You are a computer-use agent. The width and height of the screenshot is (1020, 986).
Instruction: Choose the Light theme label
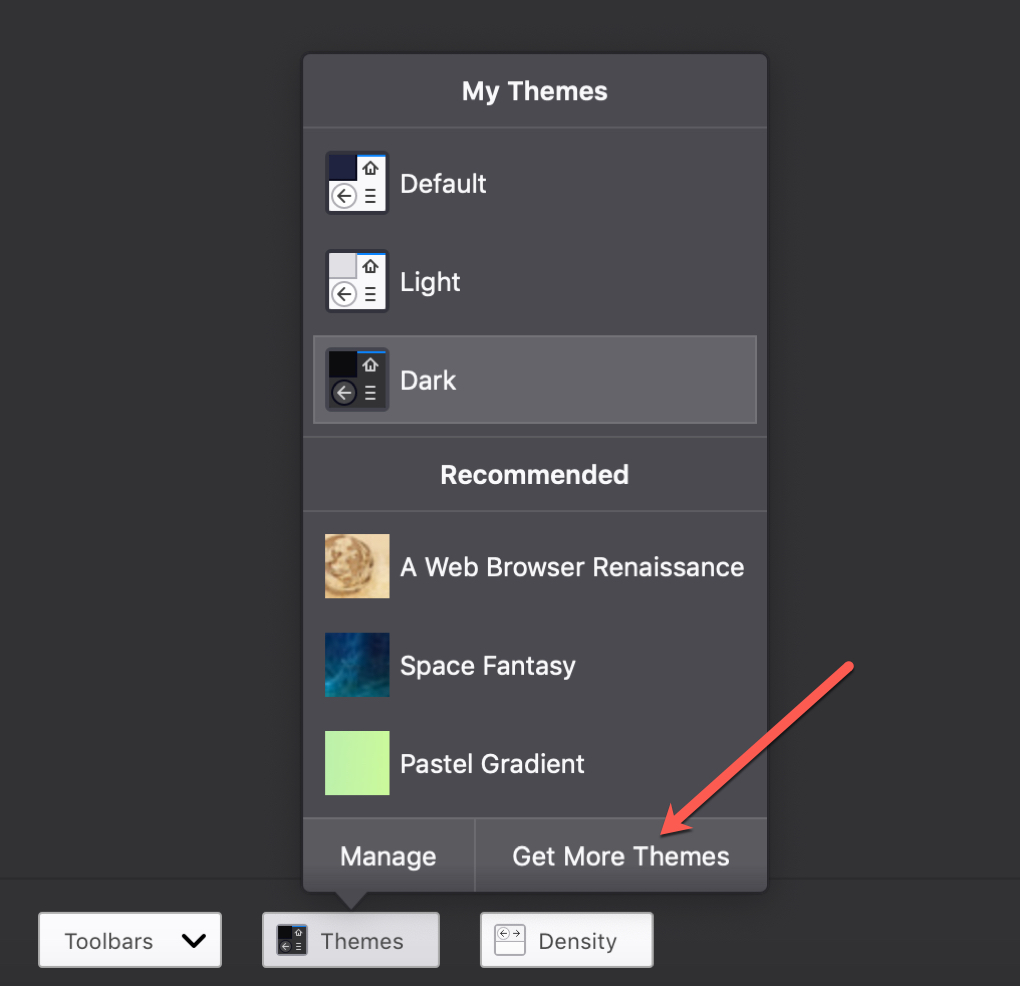point(430,282)
